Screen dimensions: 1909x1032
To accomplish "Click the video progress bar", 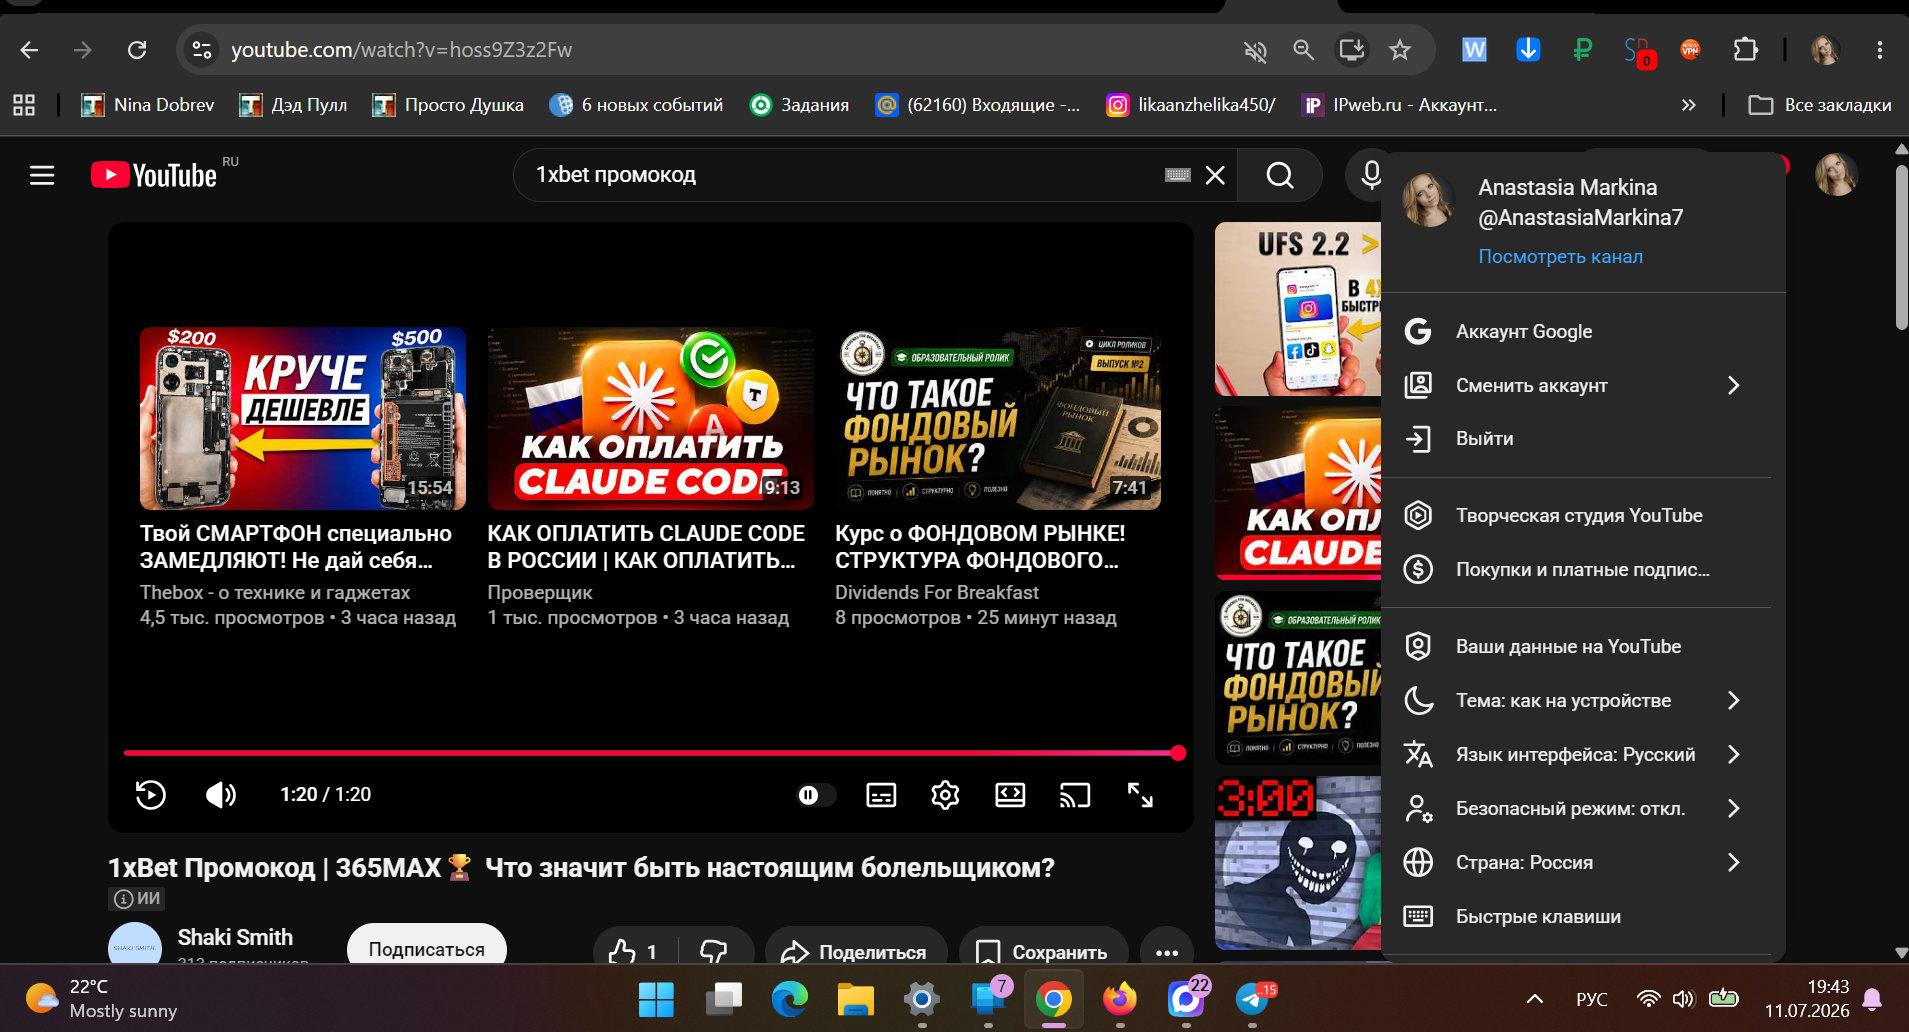I will pos(651,753).
